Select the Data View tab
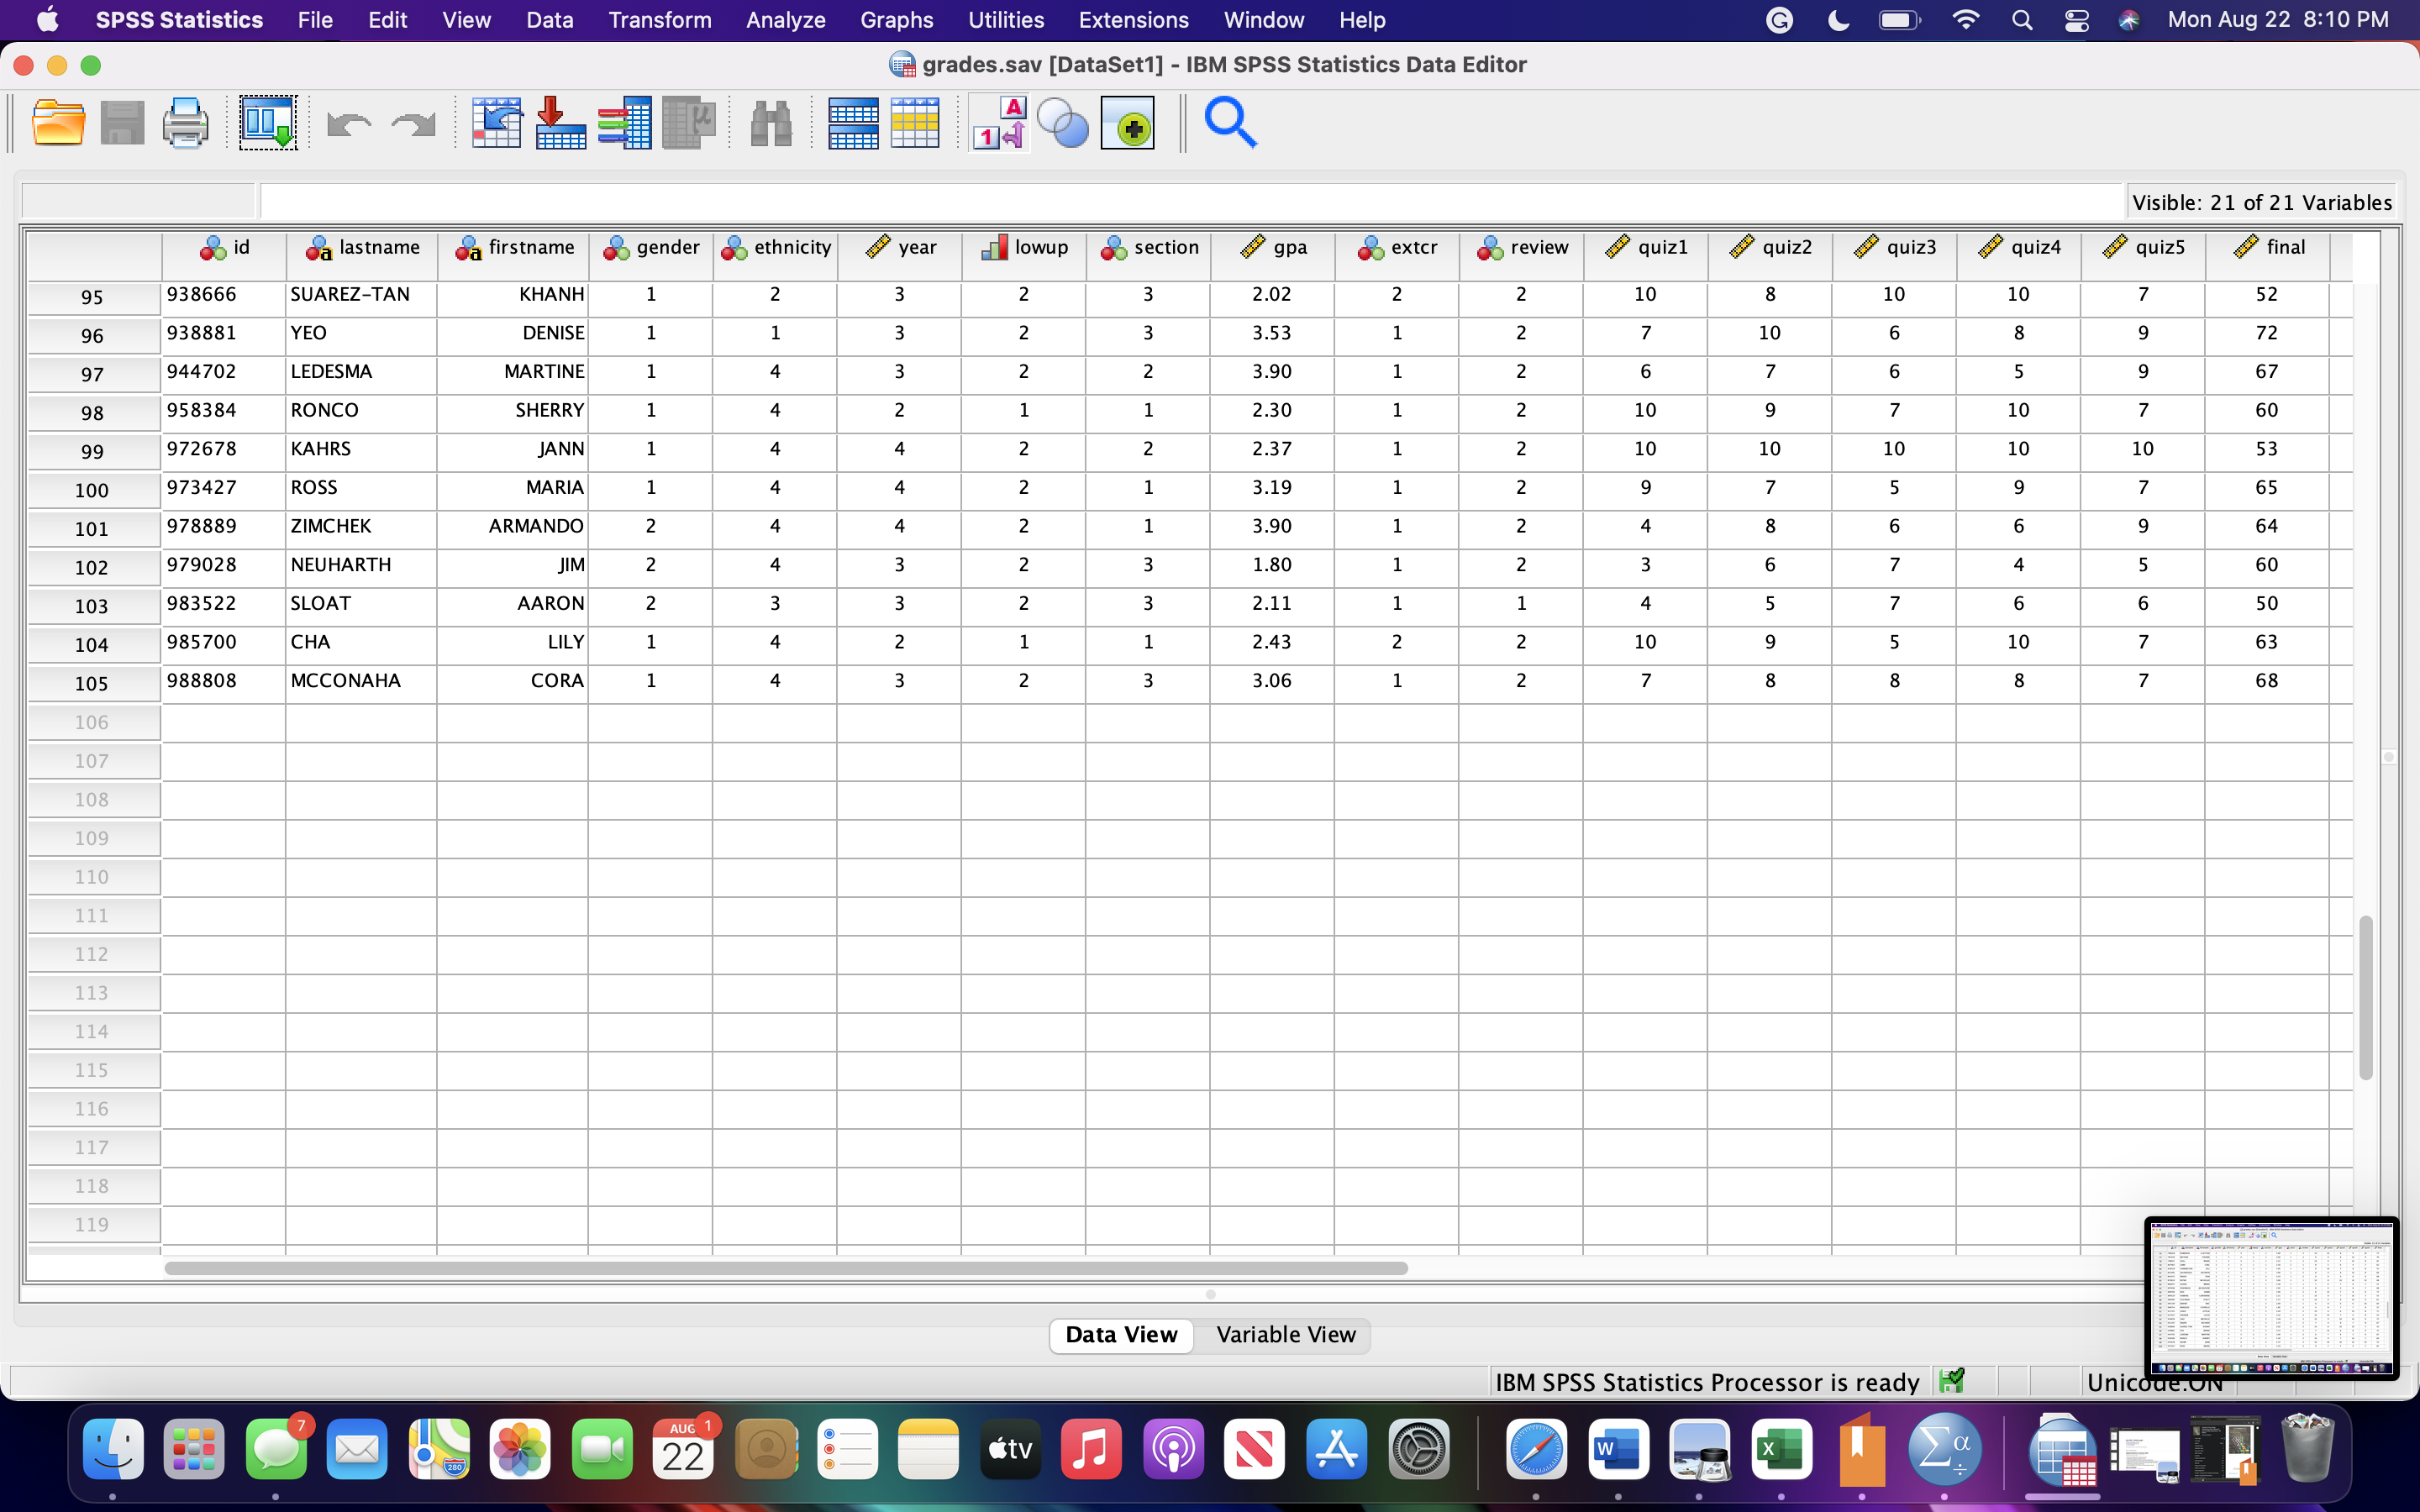The width and height of the screenshot is (2420, 1512). 1121,1334
